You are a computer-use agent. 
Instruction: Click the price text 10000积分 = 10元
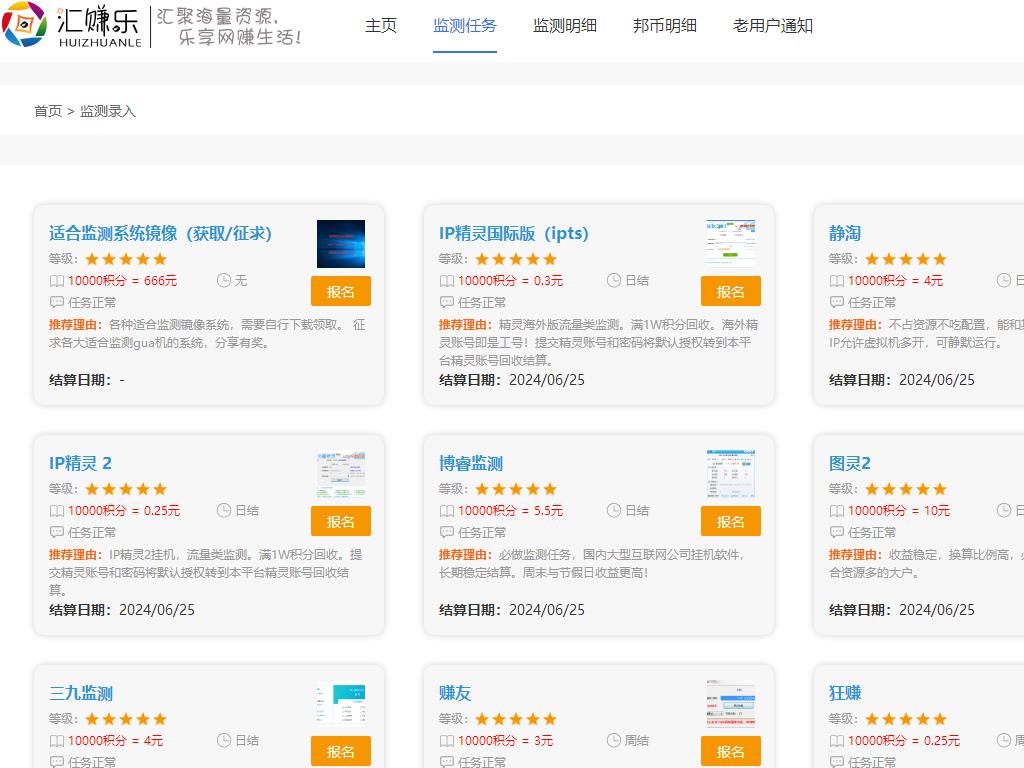[899, 511]
